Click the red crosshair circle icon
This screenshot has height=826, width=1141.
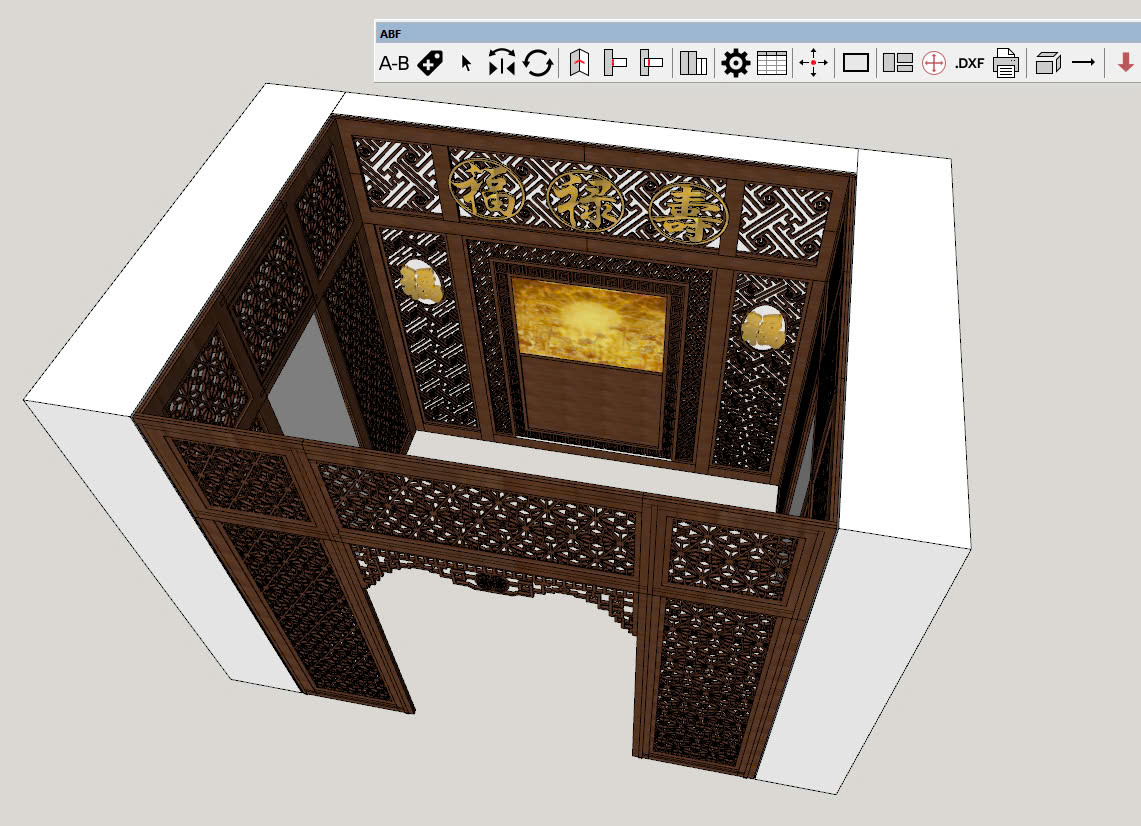click(934, 64)
